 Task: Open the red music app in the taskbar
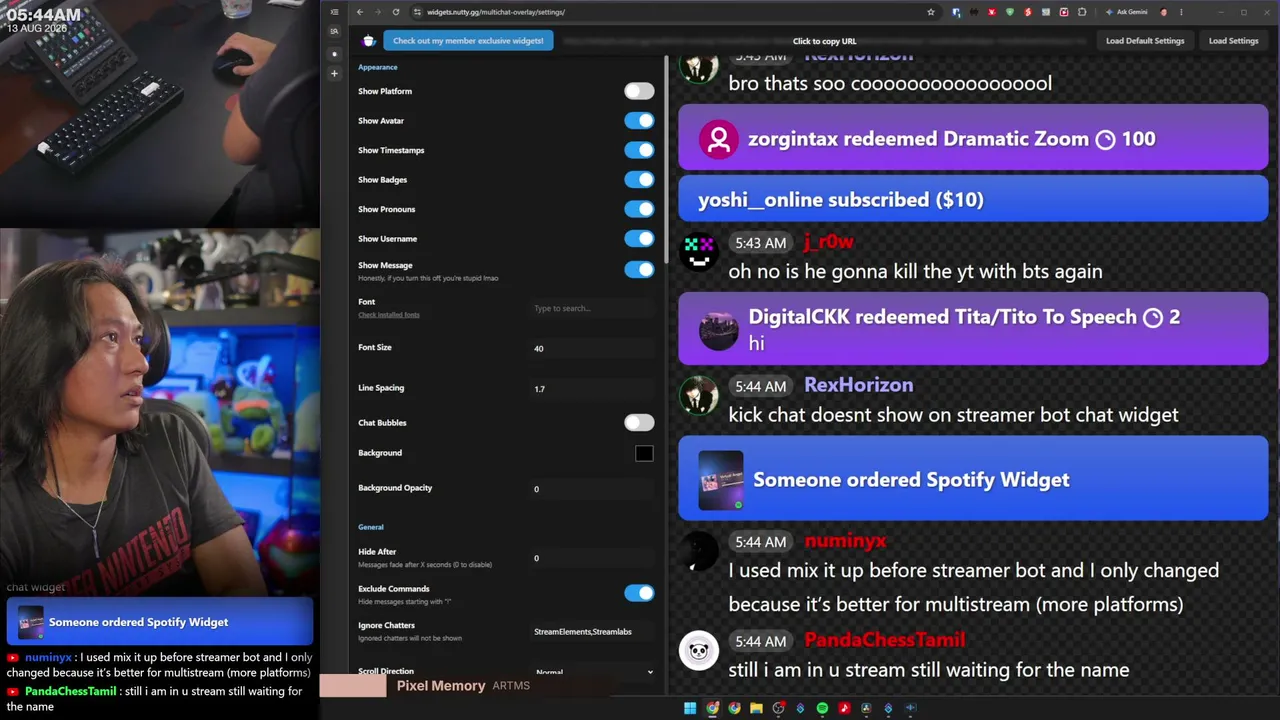pyautogui.click(x=844, y=708)
